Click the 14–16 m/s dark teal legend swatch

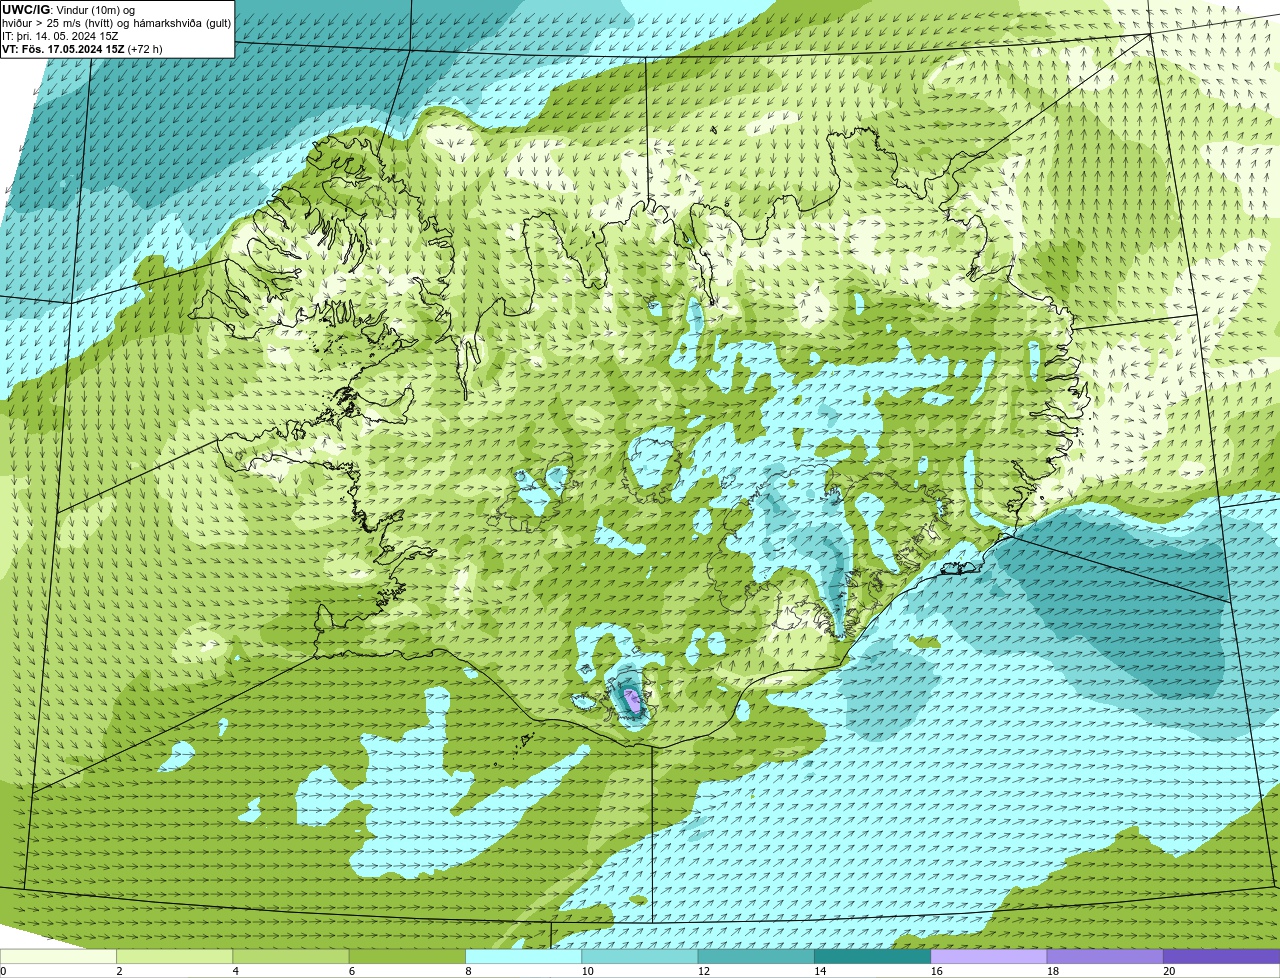pyautogui.click(x=873, y=957)
